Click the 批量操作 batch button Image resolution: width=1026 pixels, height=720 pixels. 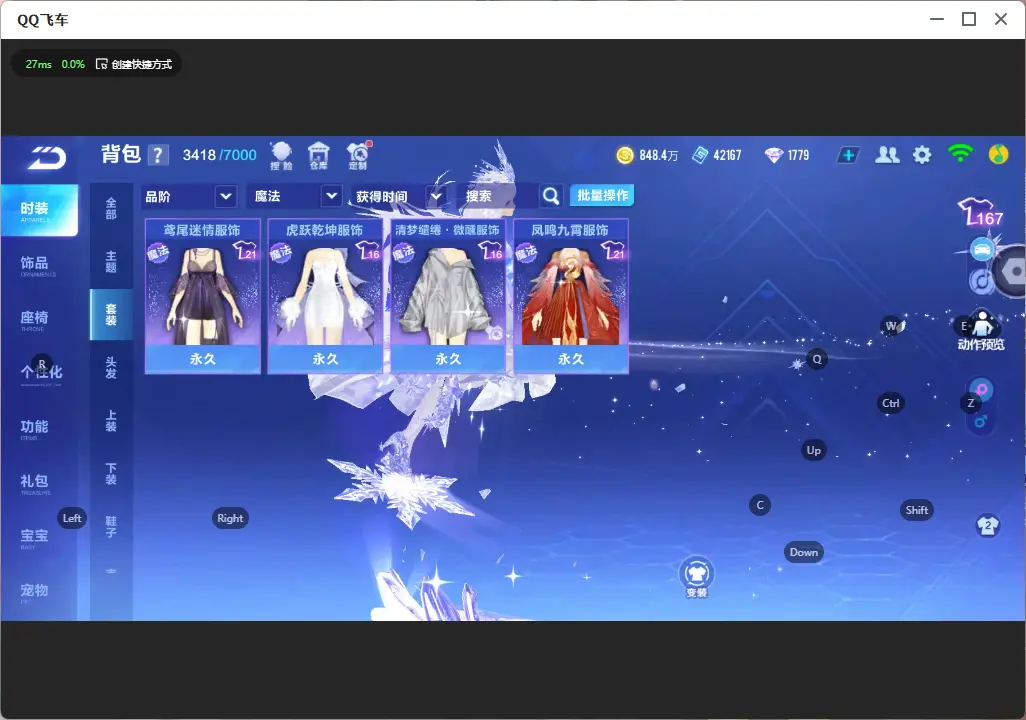[602, 196]
